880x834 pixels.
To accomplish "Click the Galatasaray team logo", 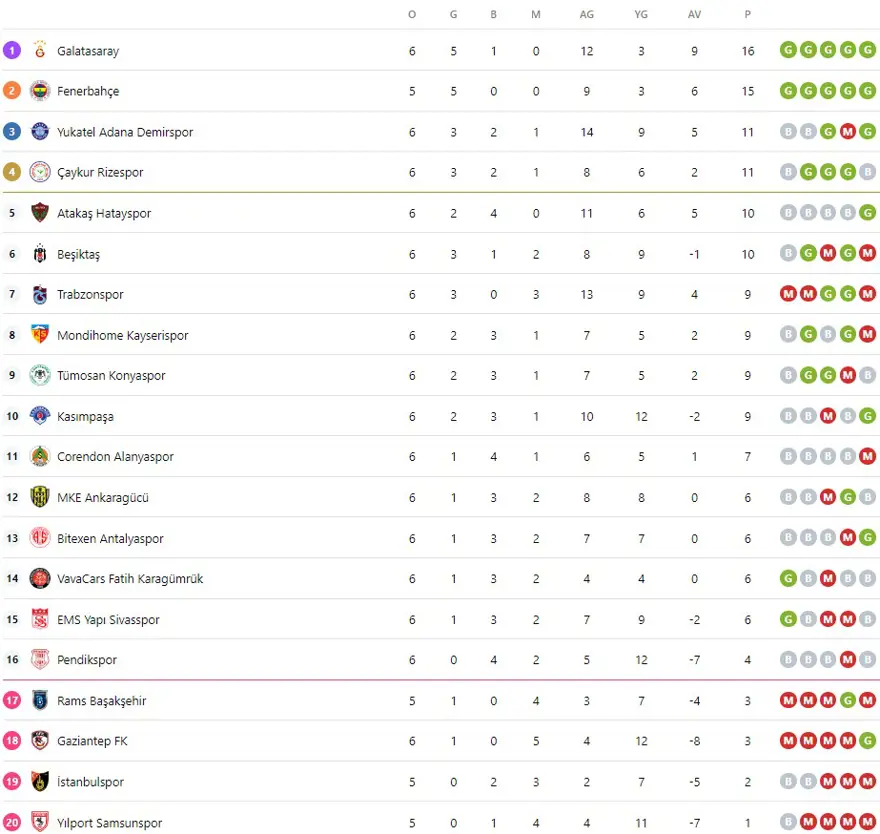I will [x=40, y=50].
